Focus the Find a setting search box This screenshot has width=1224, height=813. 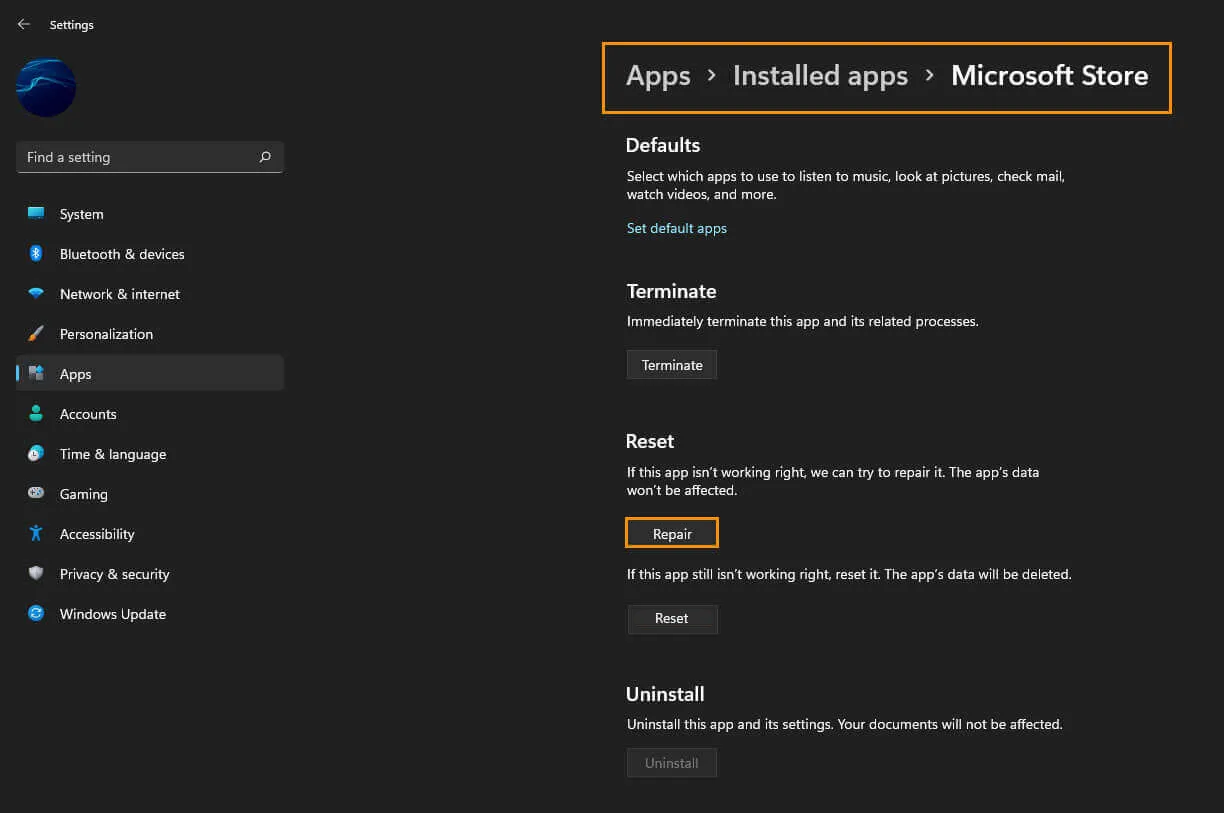(x=150, y=157)
